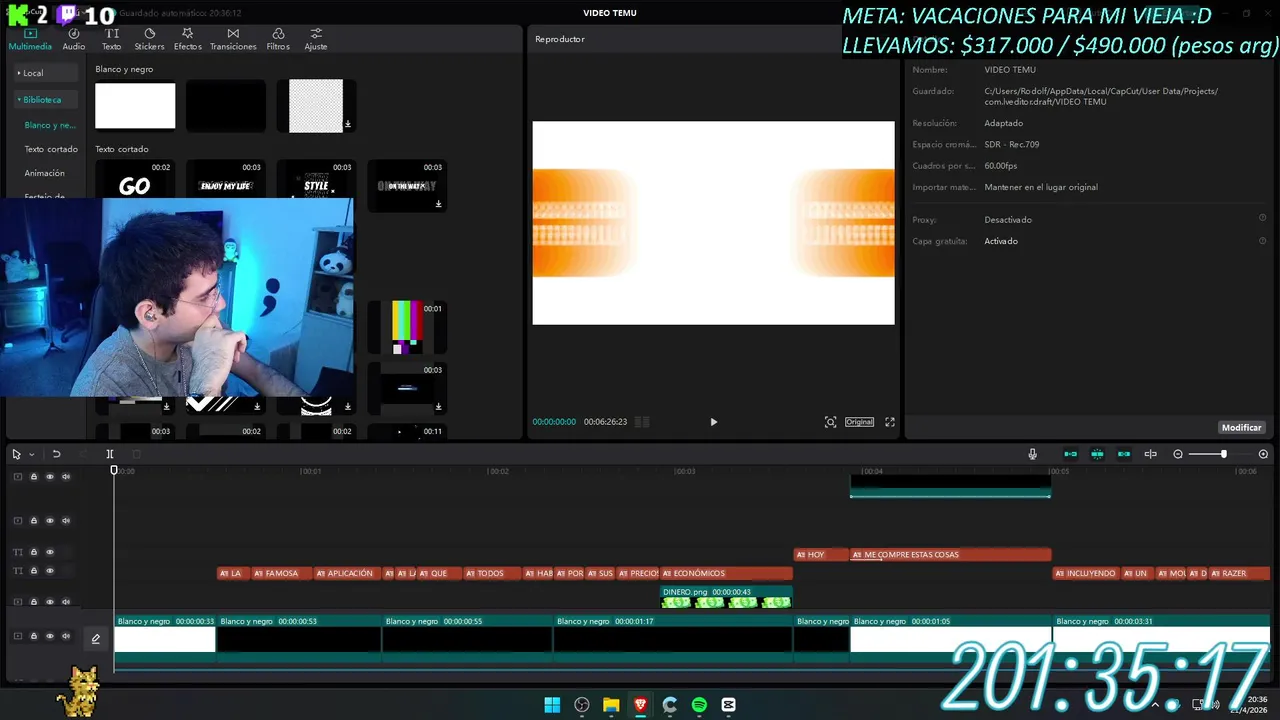Open the Multimedia tab
Screen dimensions: 1280x720
click(x=30, y=39)
